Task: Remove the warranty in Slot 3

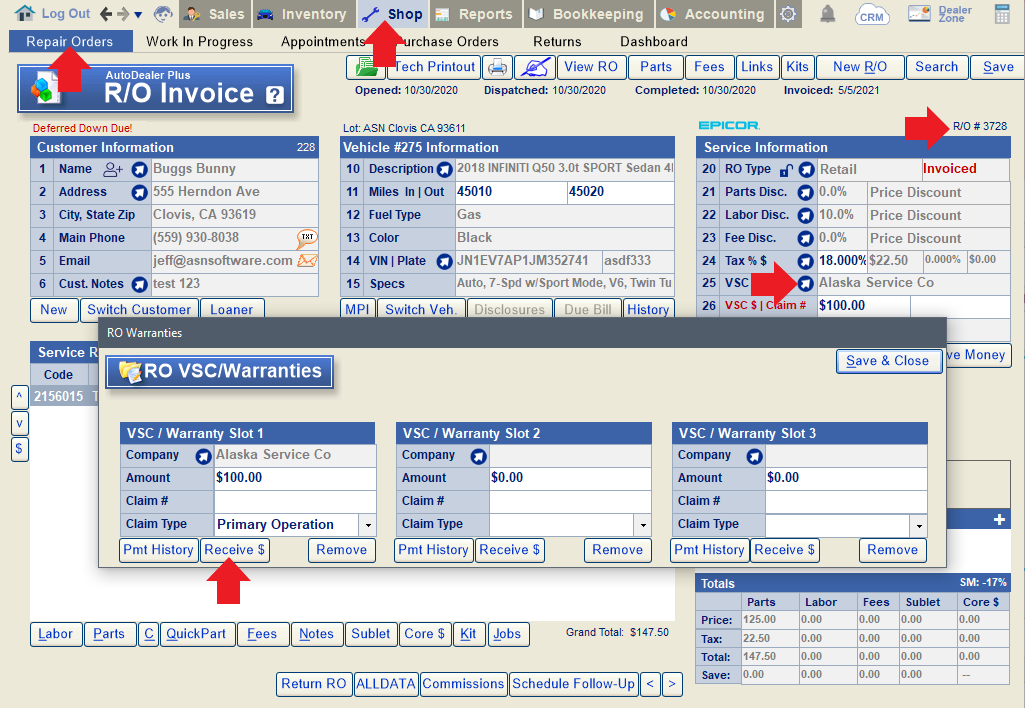Action: point(893,550)
